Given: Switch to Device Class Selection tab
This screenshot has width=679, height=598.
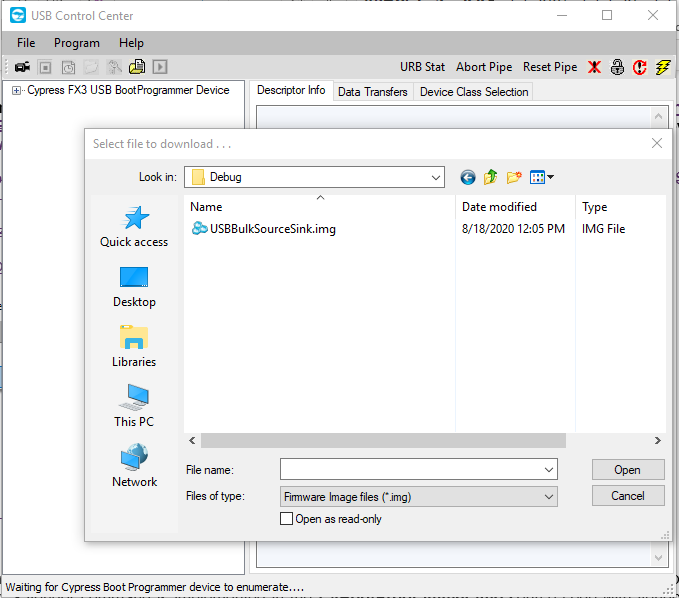Looking at the screenshot, I should pyautogui.click(x=474, y=92).
